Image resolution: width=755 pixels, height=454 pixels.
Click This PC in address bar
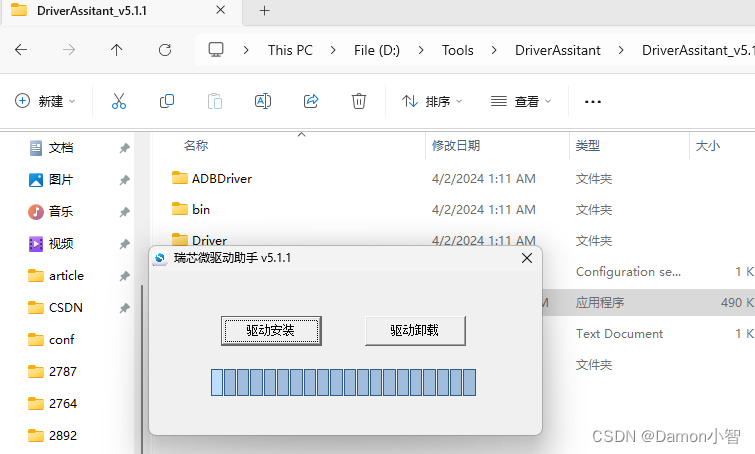click(x=290, y=50)
